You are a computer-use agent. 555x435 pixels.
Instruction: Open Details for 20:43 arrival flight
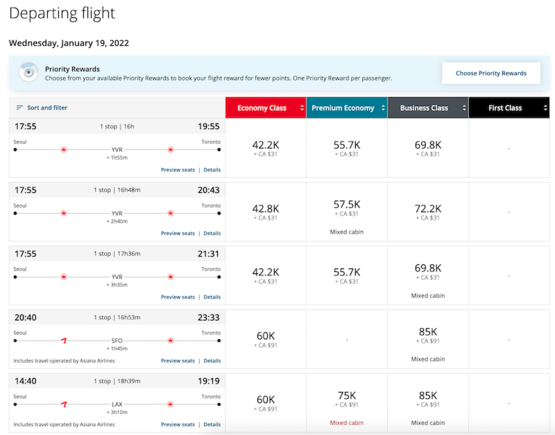[x=212, y=233]
